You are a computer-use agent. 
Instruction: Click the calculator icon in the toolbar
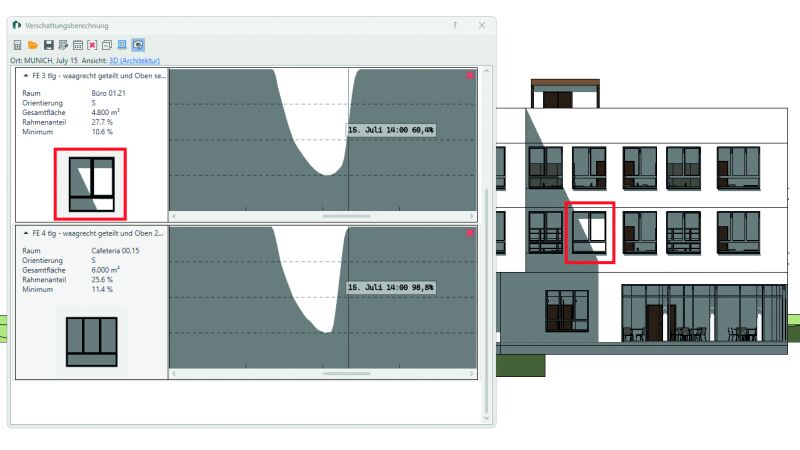pos(17,45)
